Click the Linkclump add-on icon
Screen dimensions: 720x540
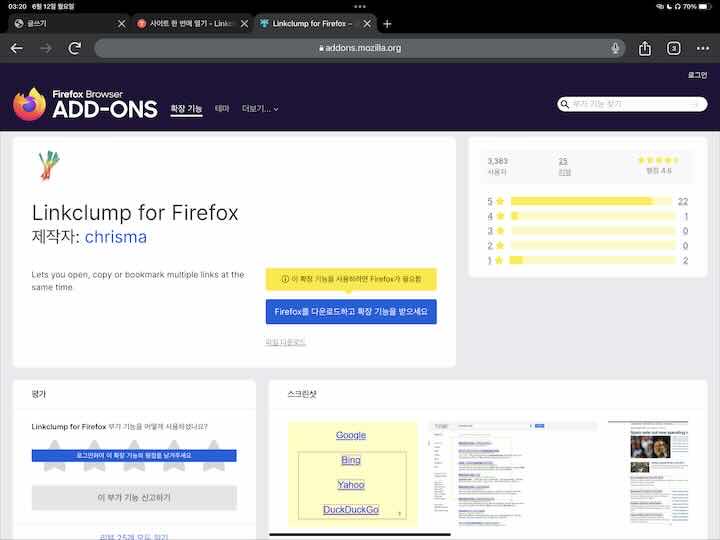[x=49, y=166]
